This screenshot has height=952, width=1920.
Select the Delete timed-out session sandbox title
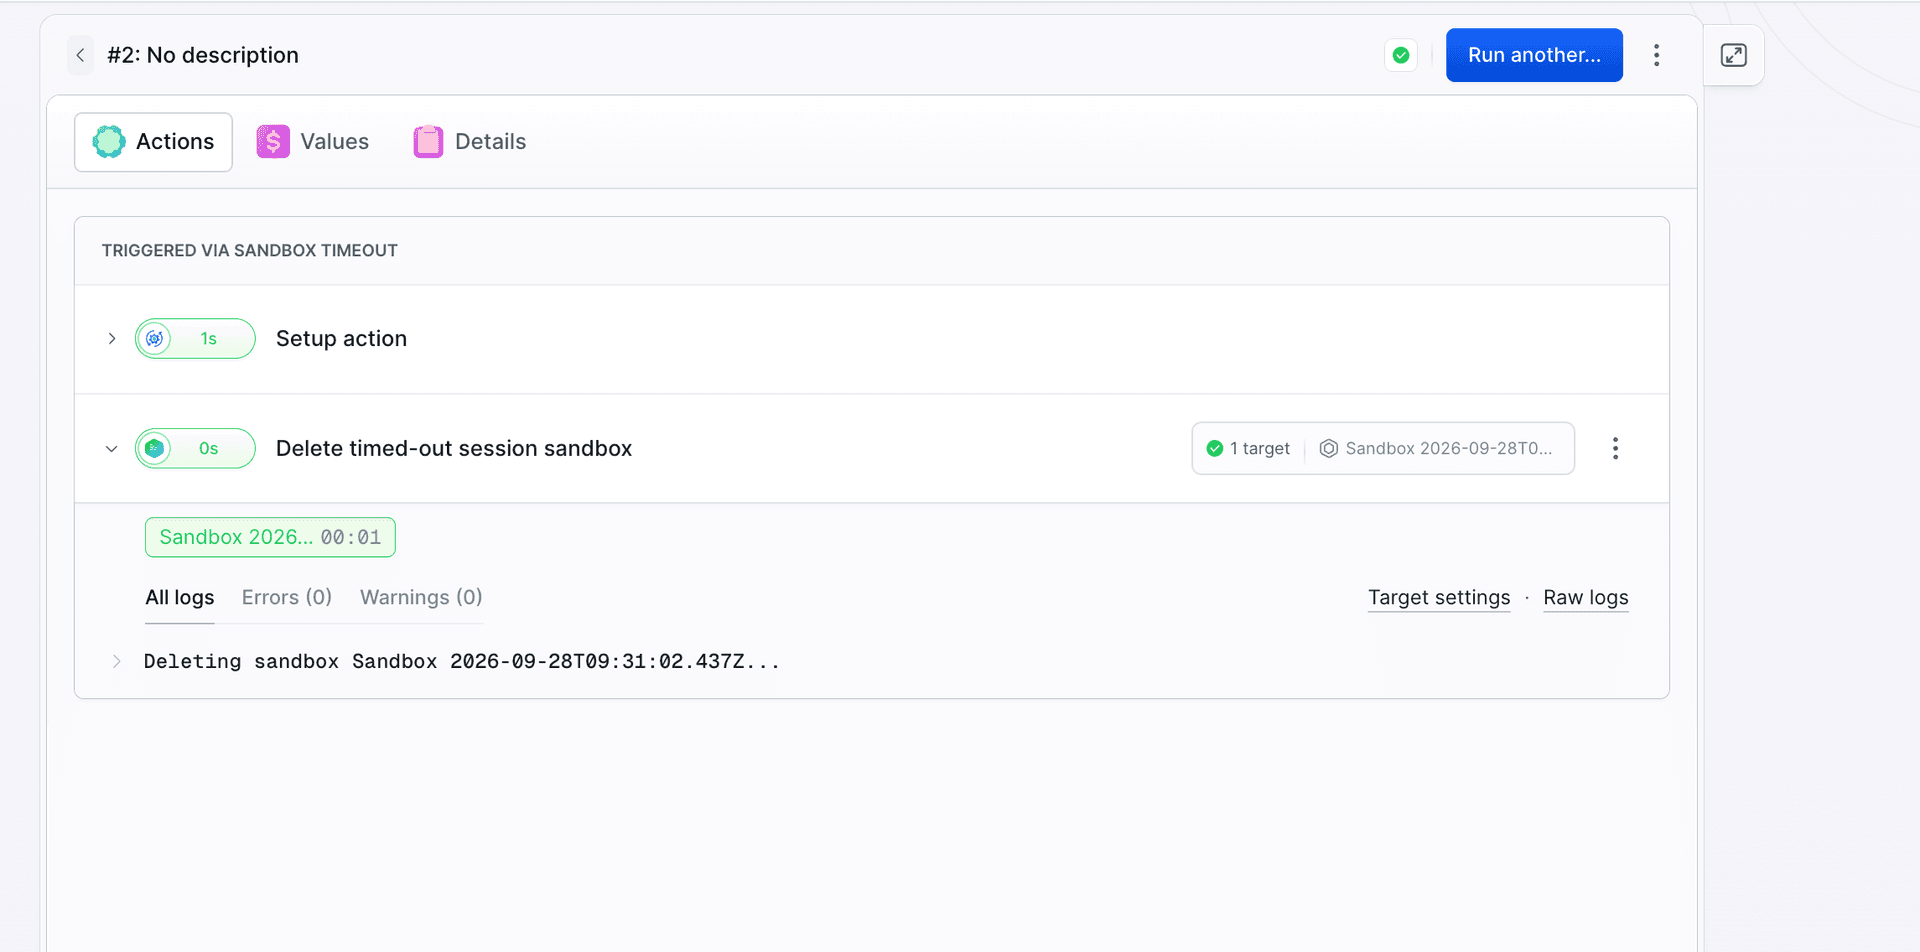(x=454, y=449)
